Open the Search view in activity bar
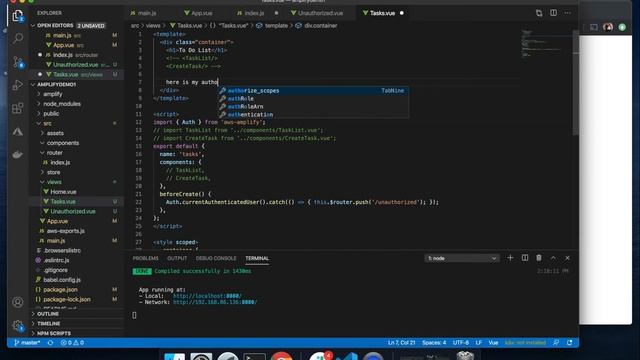The image size is (640, 360). [18, 38]
